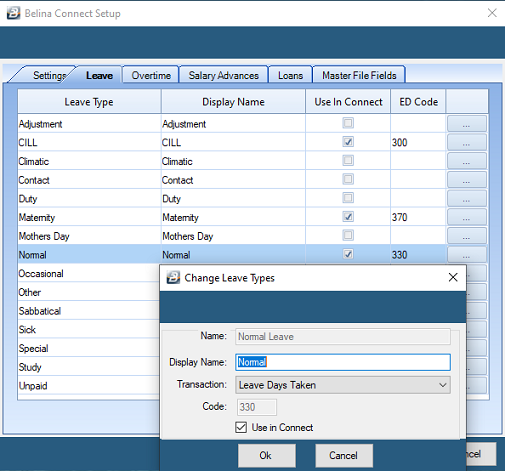Click ellipsis button for Mothers Day row
505x471 pixels.
pos(467,236)
